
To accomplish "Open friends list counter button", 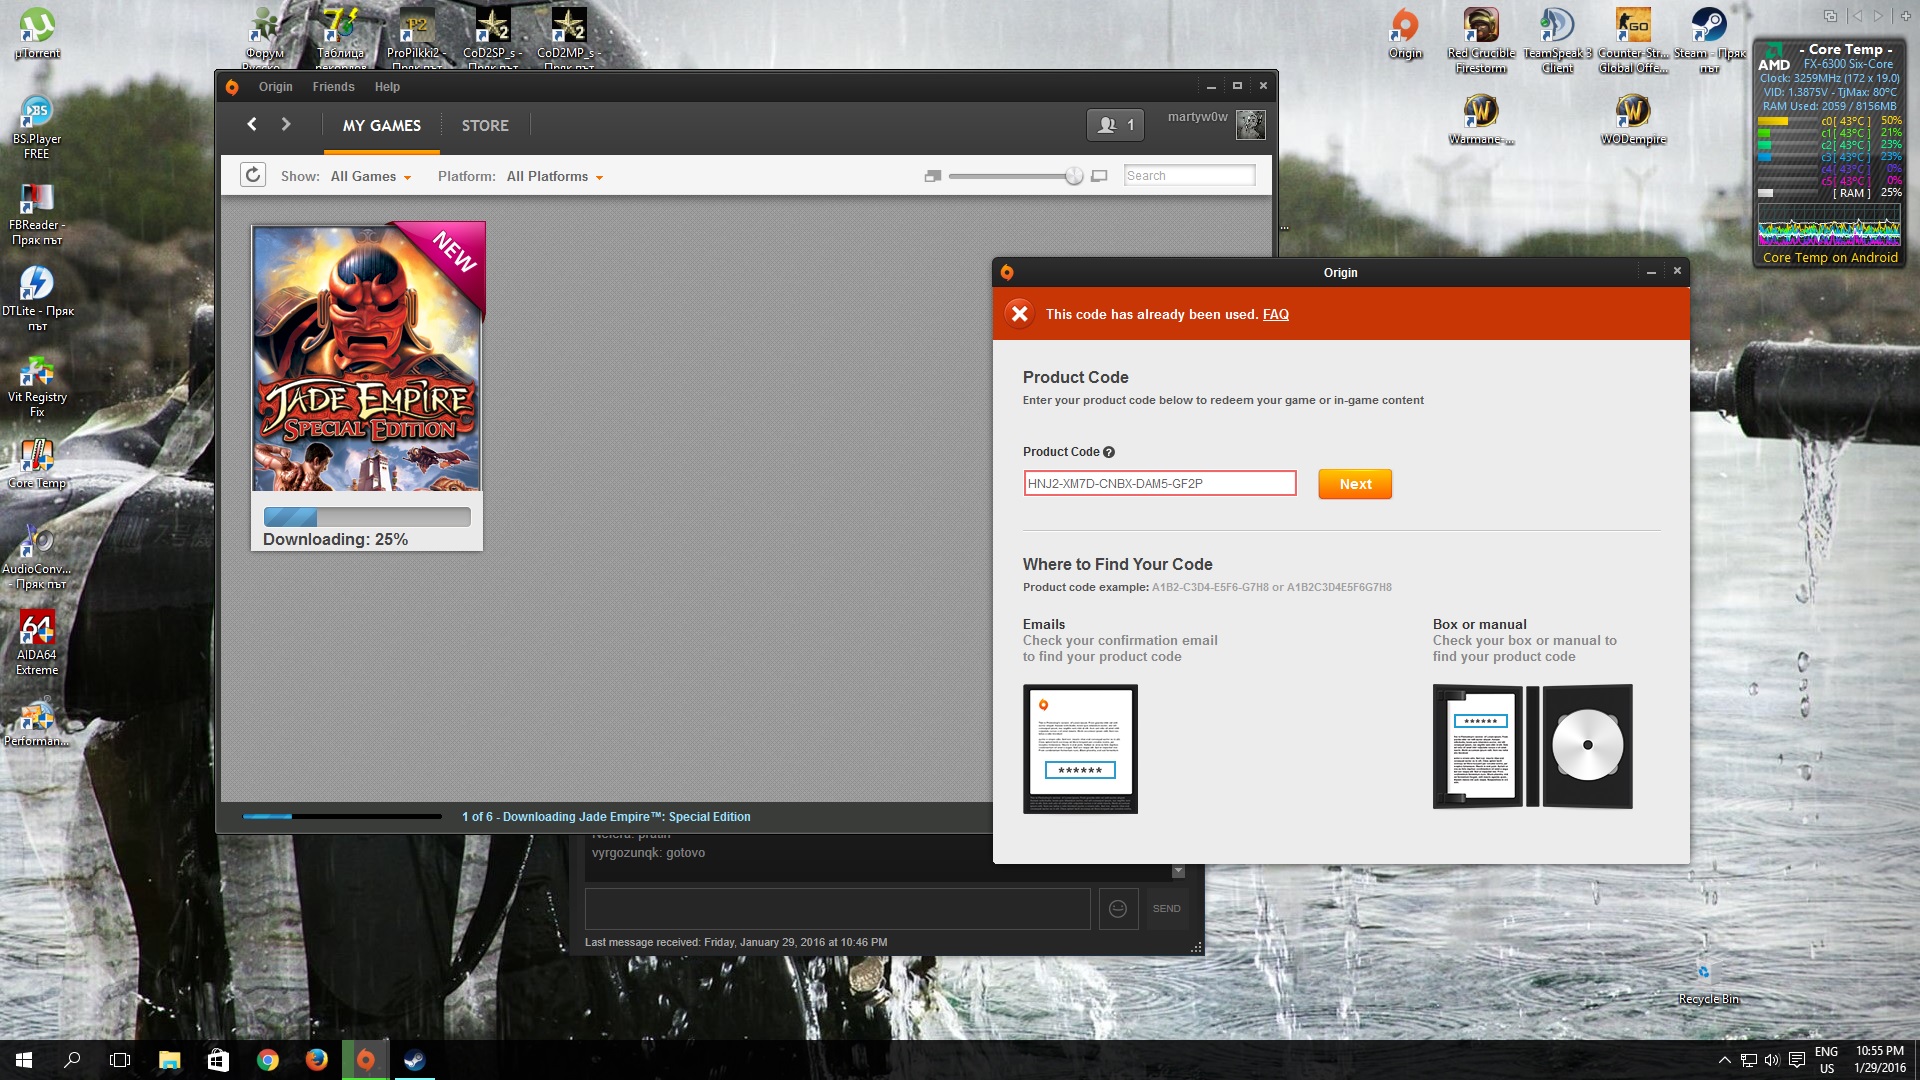I will (x=1115, y=125).
